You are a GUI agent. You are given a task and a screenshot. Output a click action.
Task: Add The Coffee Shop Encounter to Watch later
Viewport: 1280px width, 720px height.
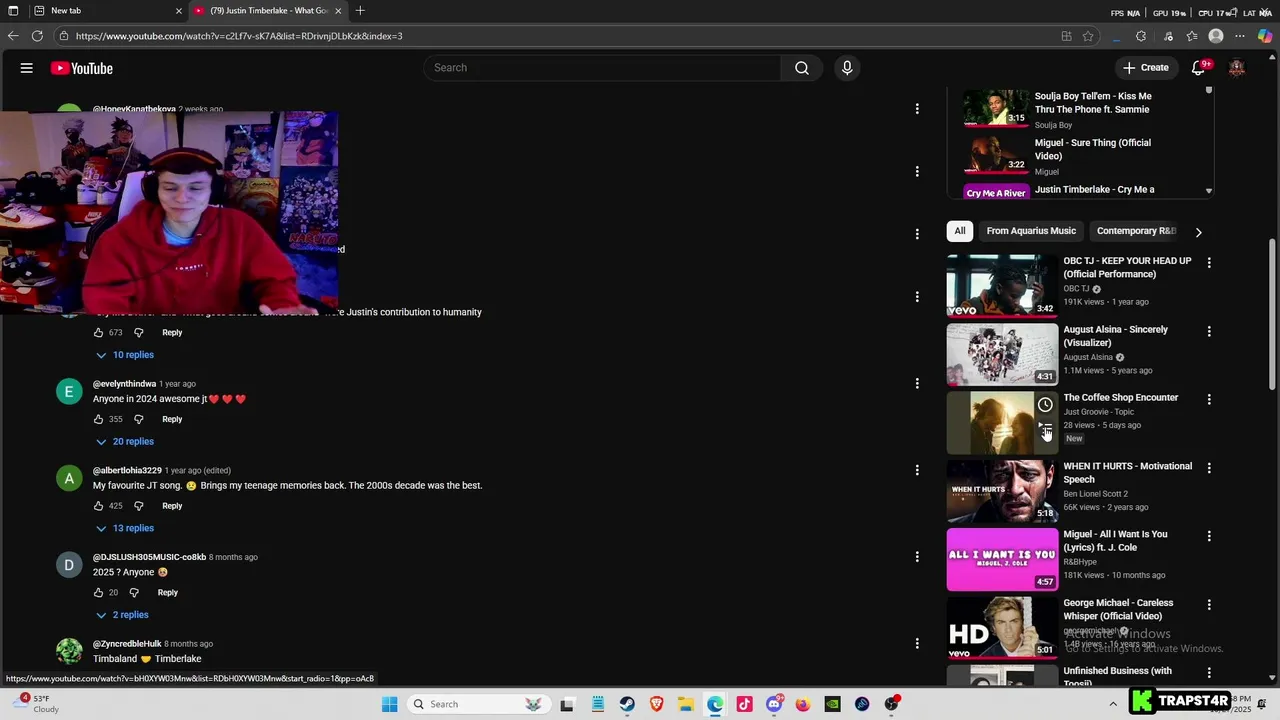pos(1045,405)
